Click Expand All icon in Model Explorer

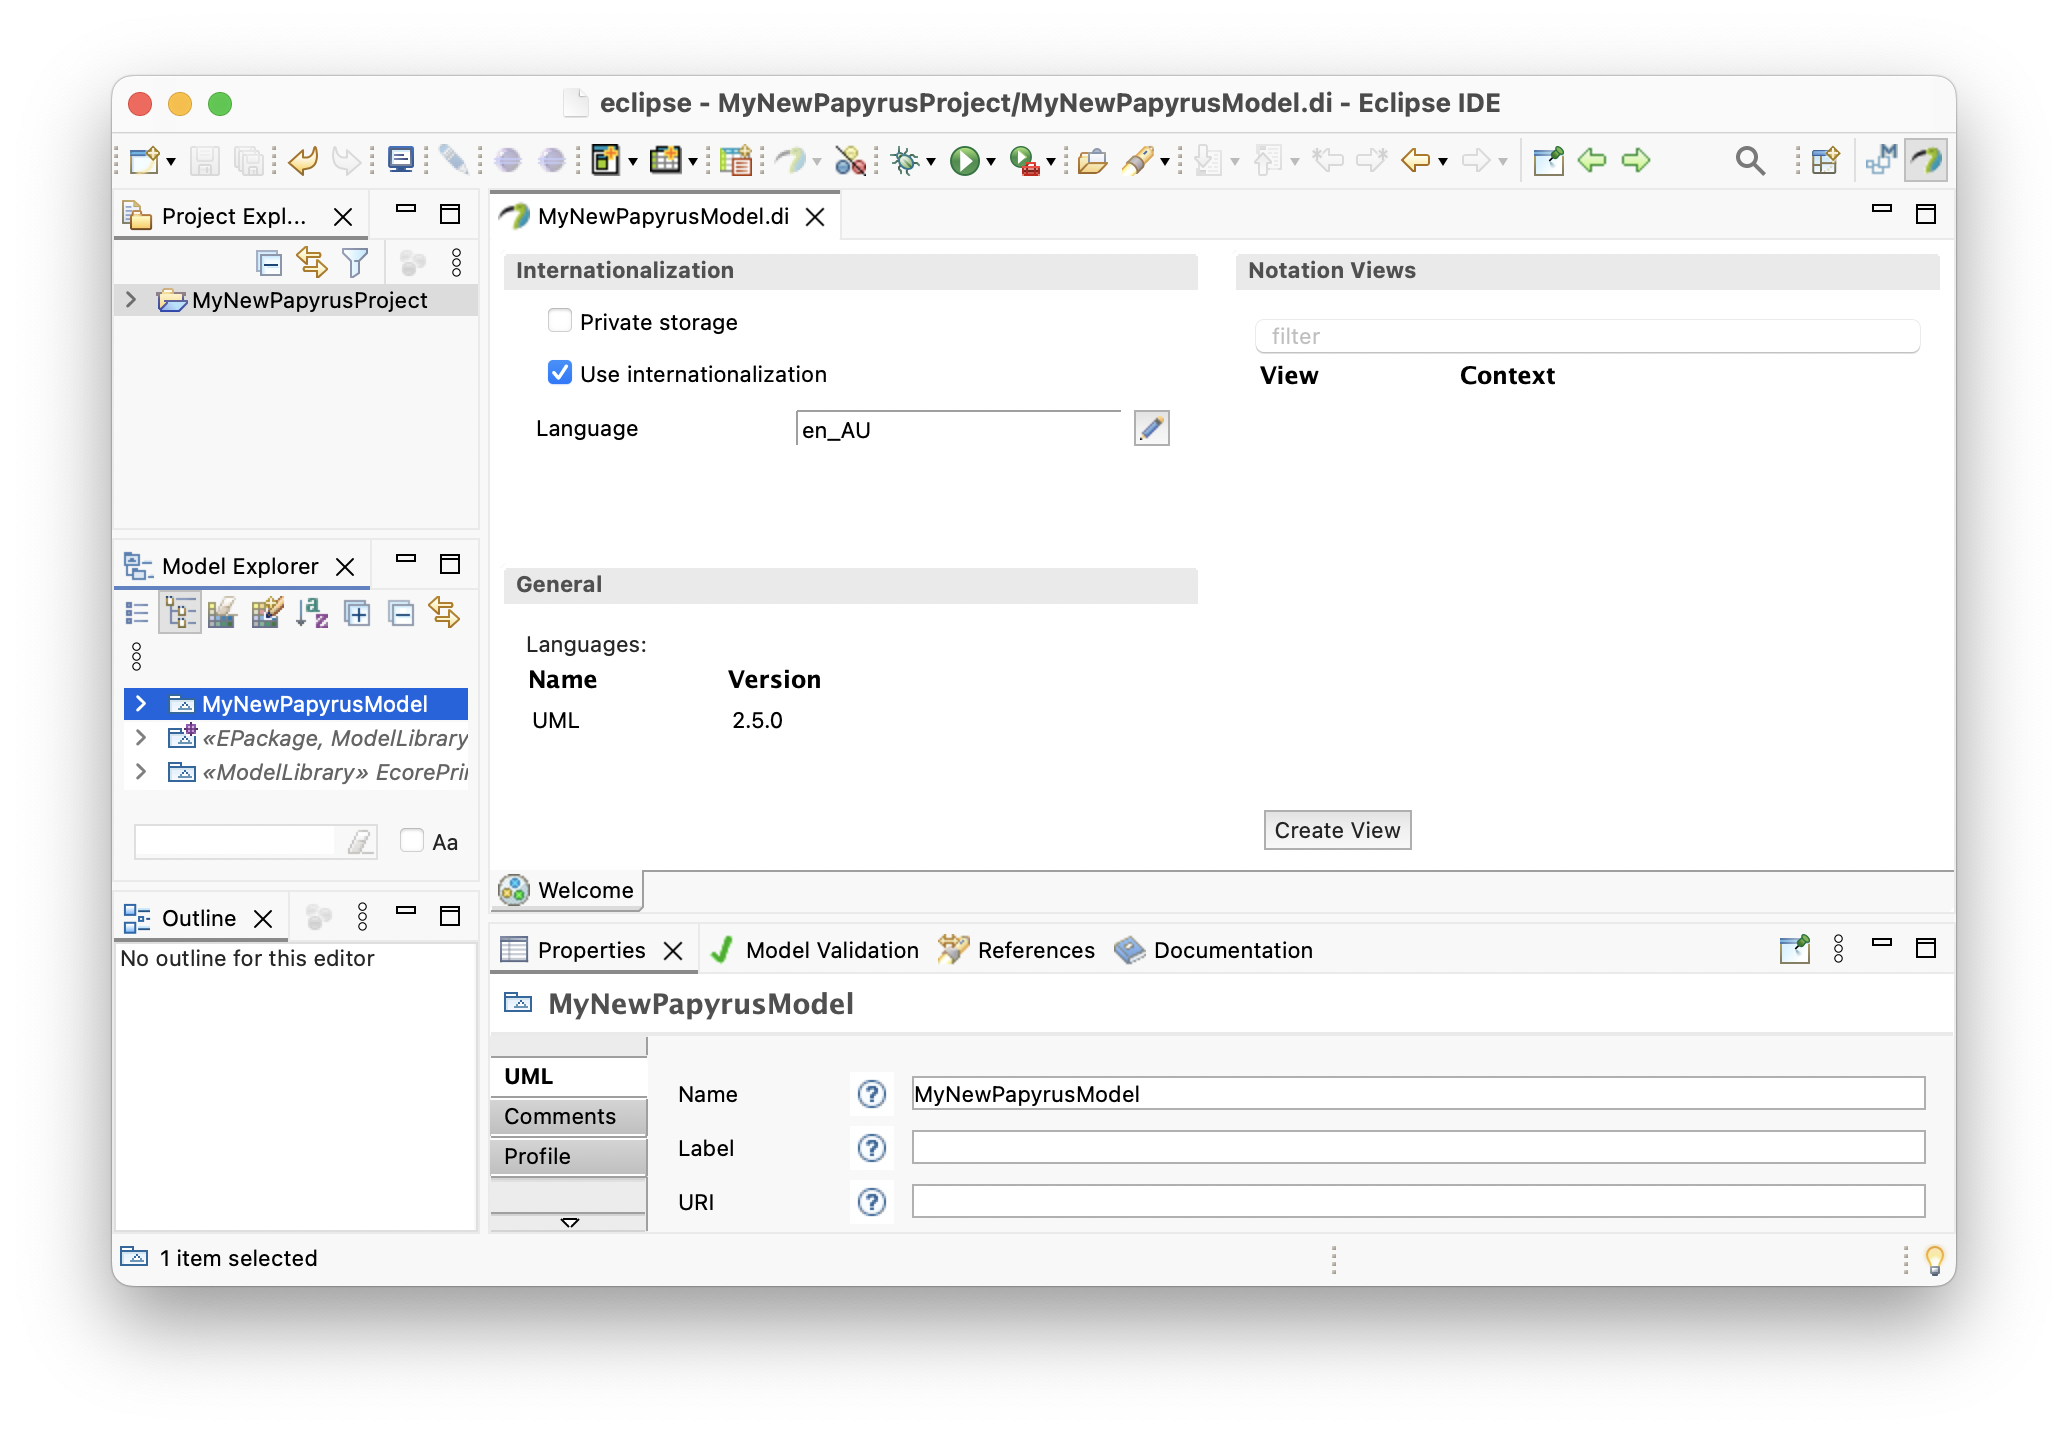pos(357,612)
